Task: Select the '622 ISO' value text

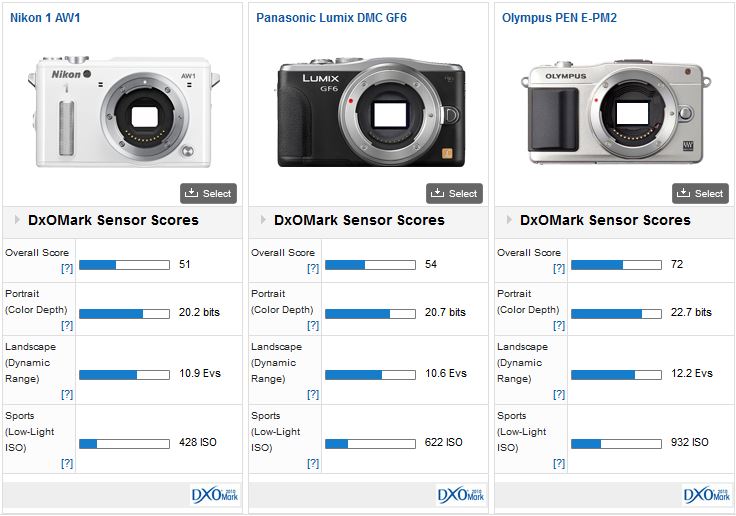Action: point(444,442)
